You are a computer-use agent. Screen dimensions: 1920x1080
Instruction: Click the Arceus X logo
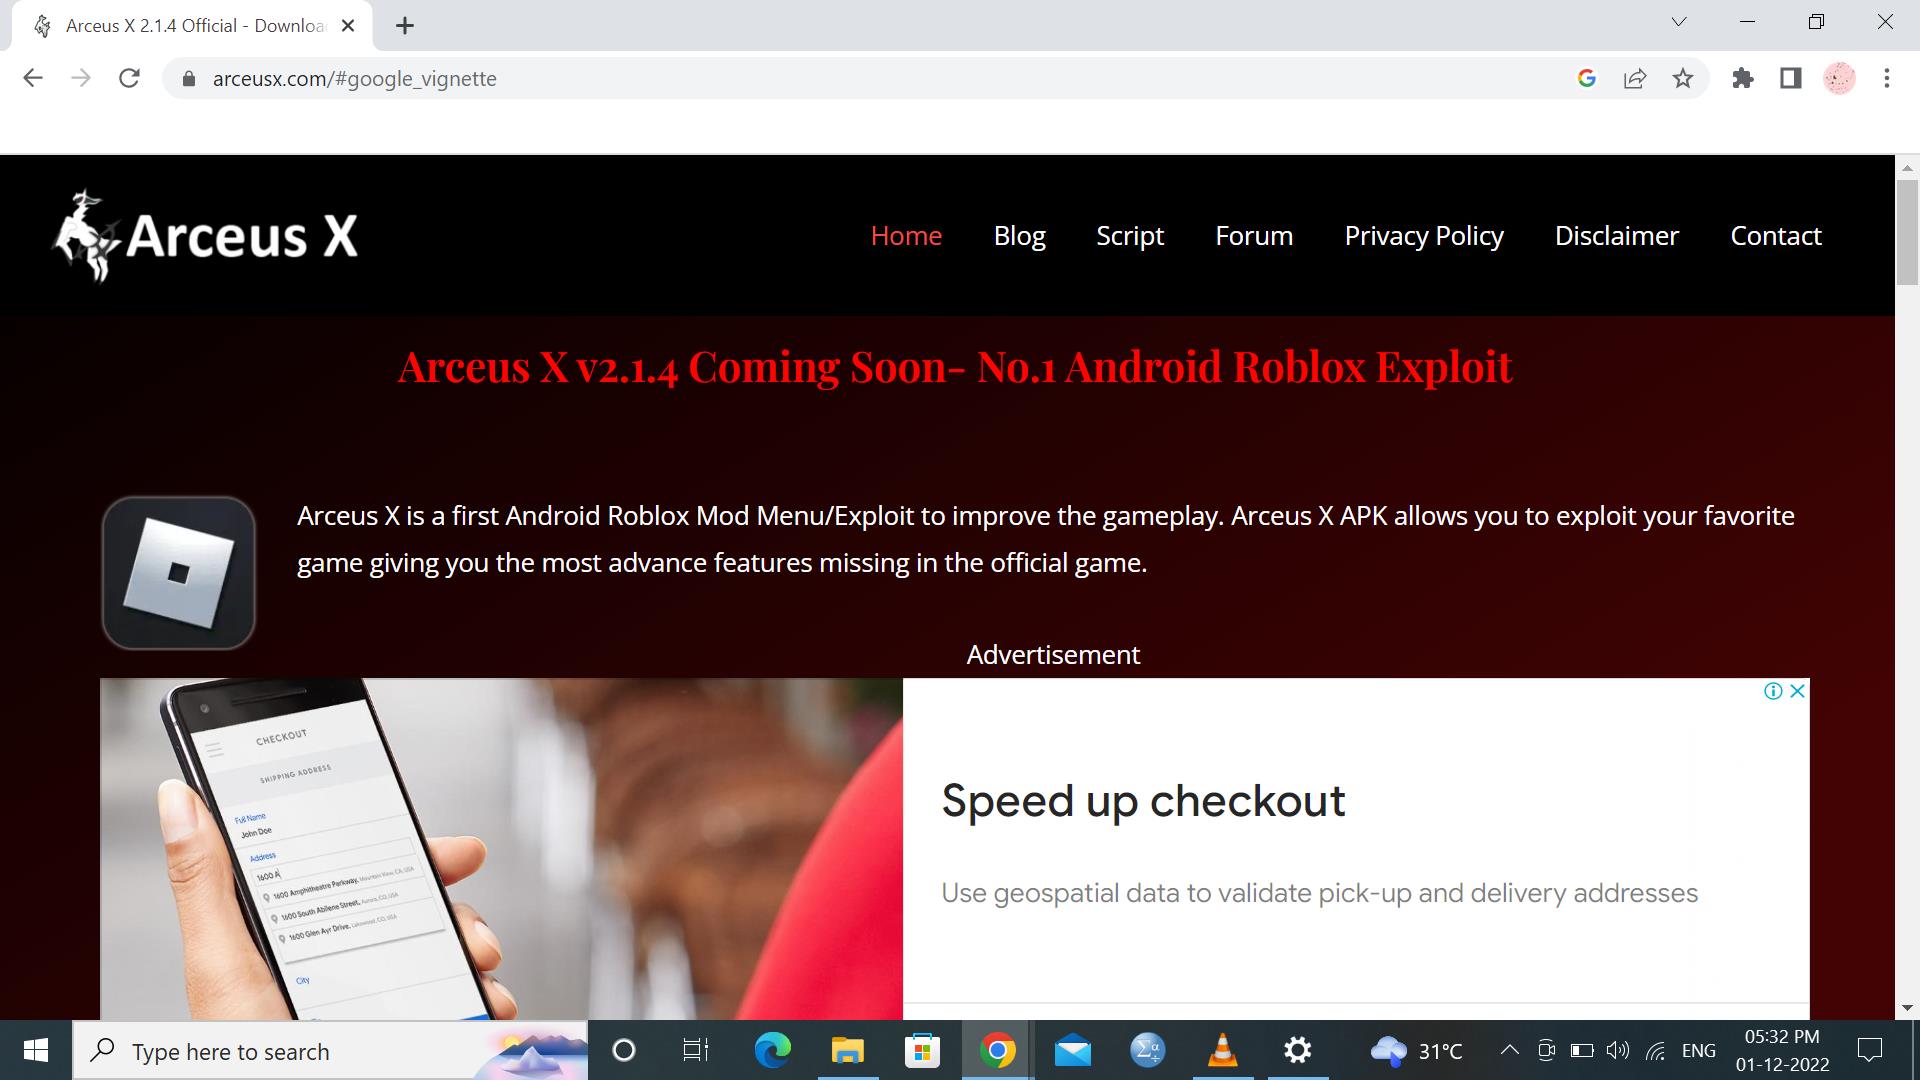(x=205, y=236)
